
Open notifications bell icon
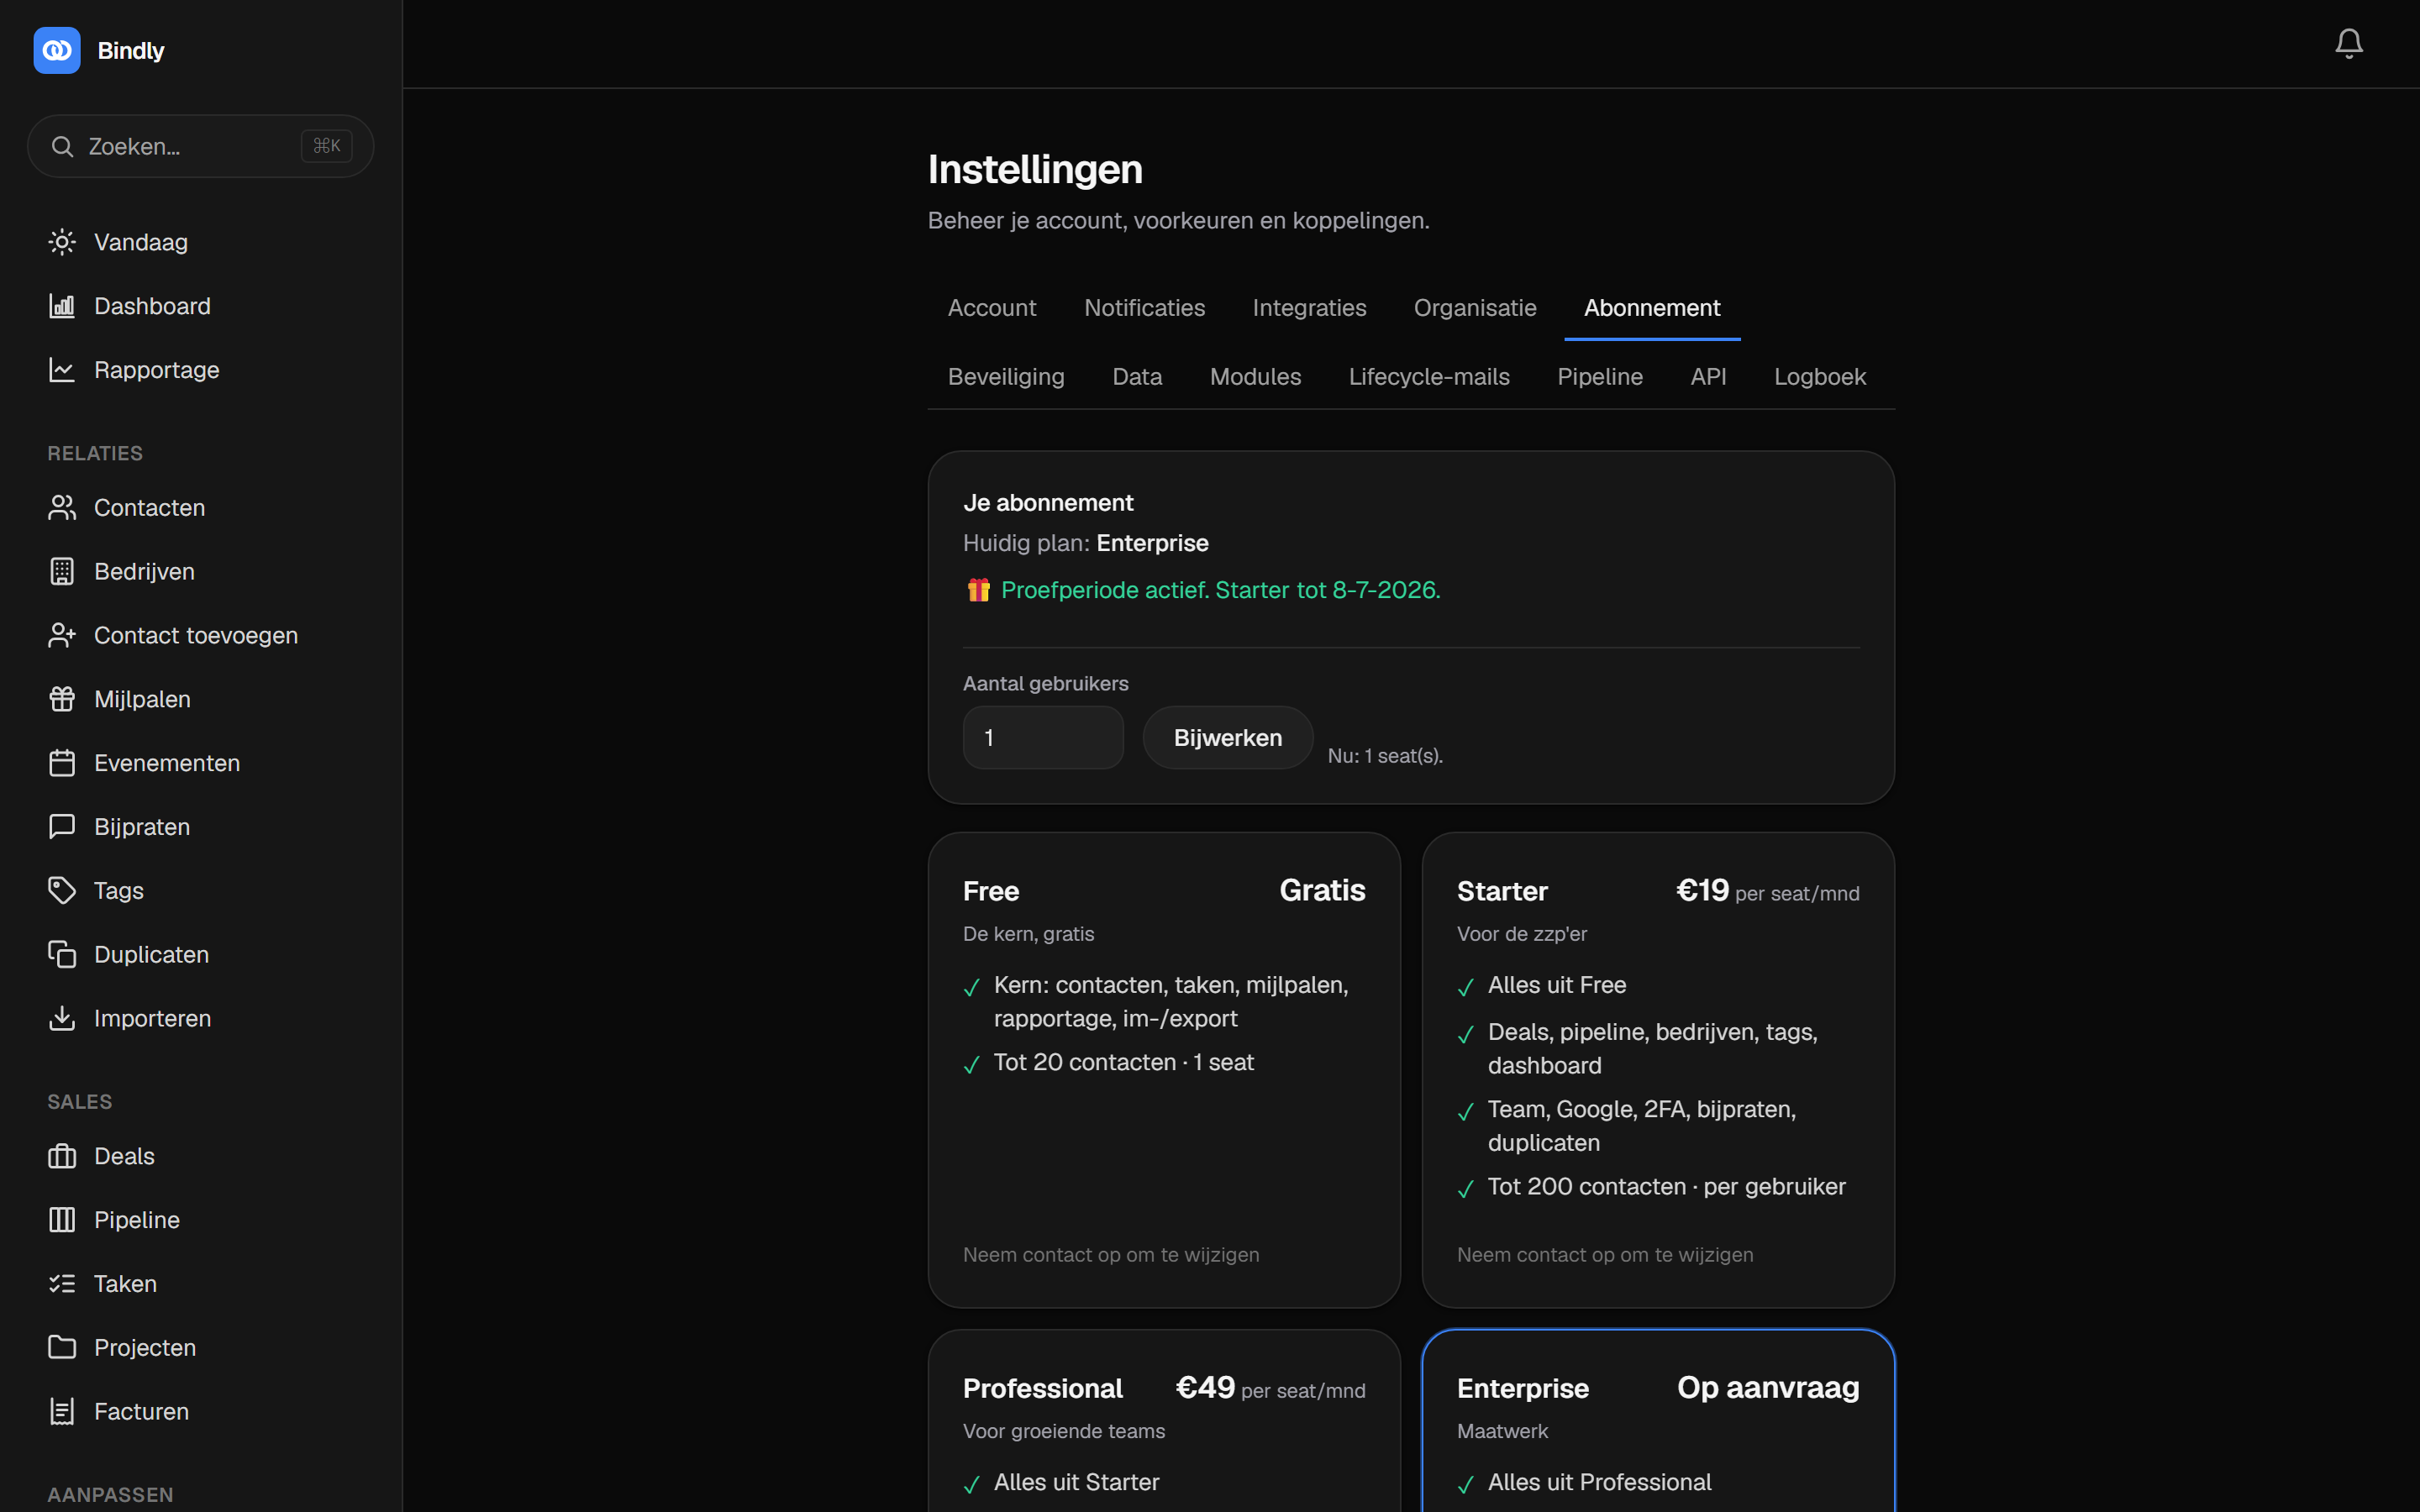click(2348, 44)
